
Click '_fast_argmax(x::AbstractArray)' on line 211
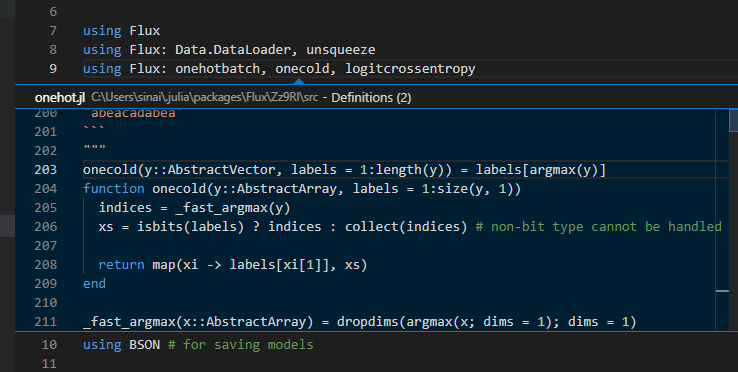[198, 322]
